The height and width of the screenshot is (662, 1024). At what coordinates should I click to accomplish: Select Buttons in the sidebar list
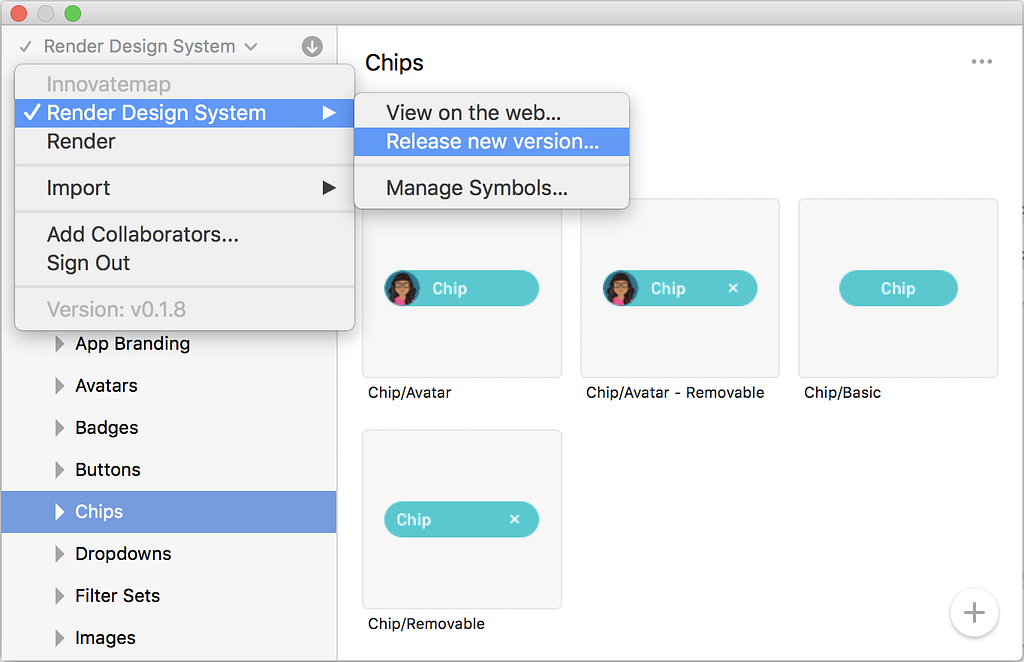coord(168,469)
